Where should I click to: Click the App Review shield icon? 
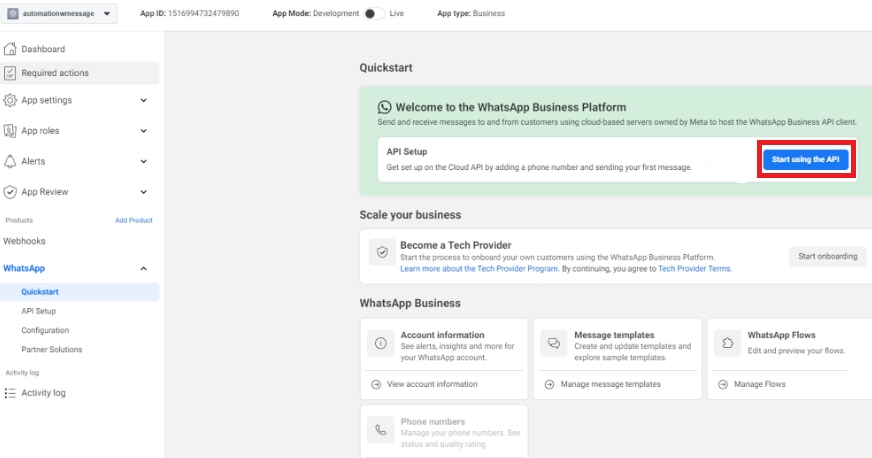point(10,192)
